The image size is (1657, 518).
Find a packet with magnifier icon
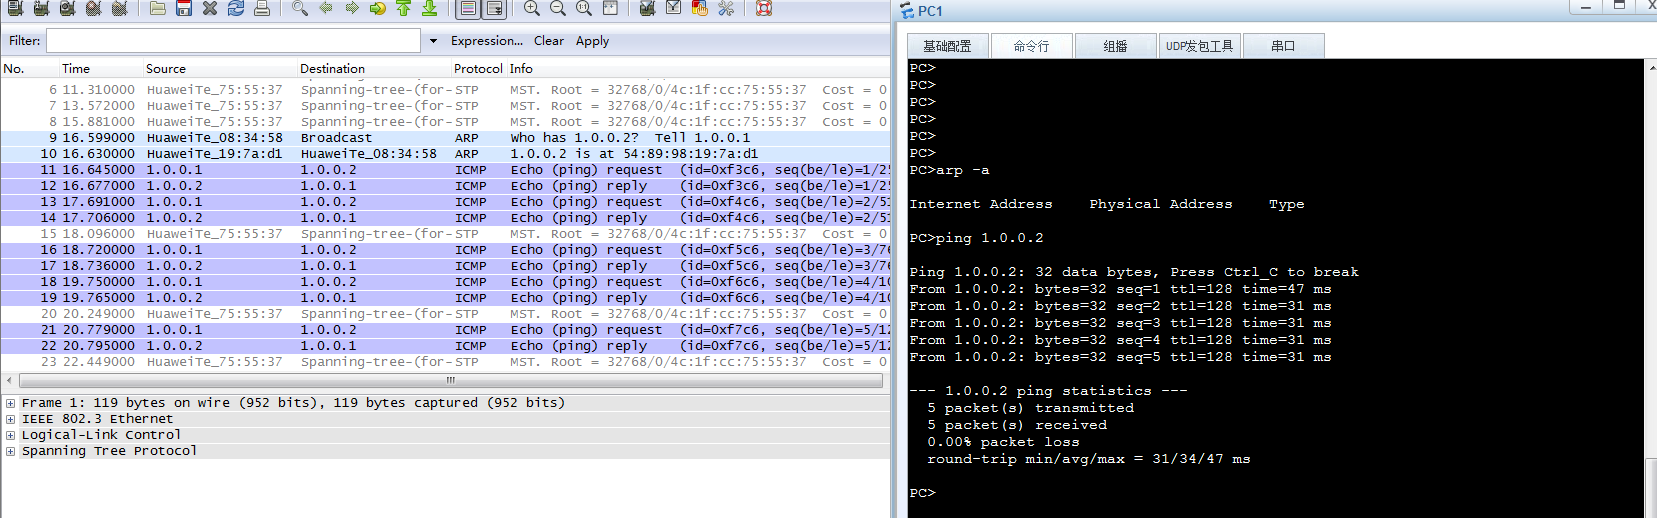[x=300, y=8]
